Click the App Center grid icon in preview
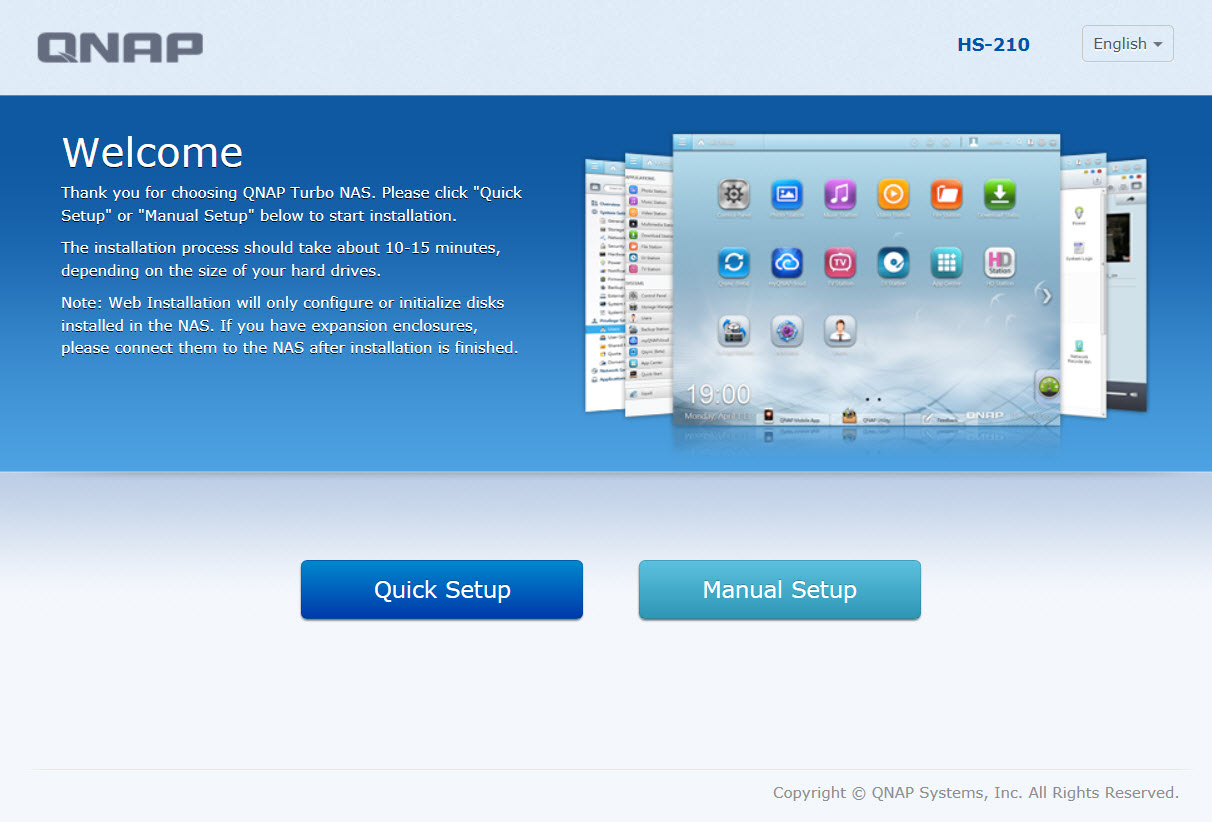Image resolution: width=1212 pixels, height=822 pixels. coord(946,263)
